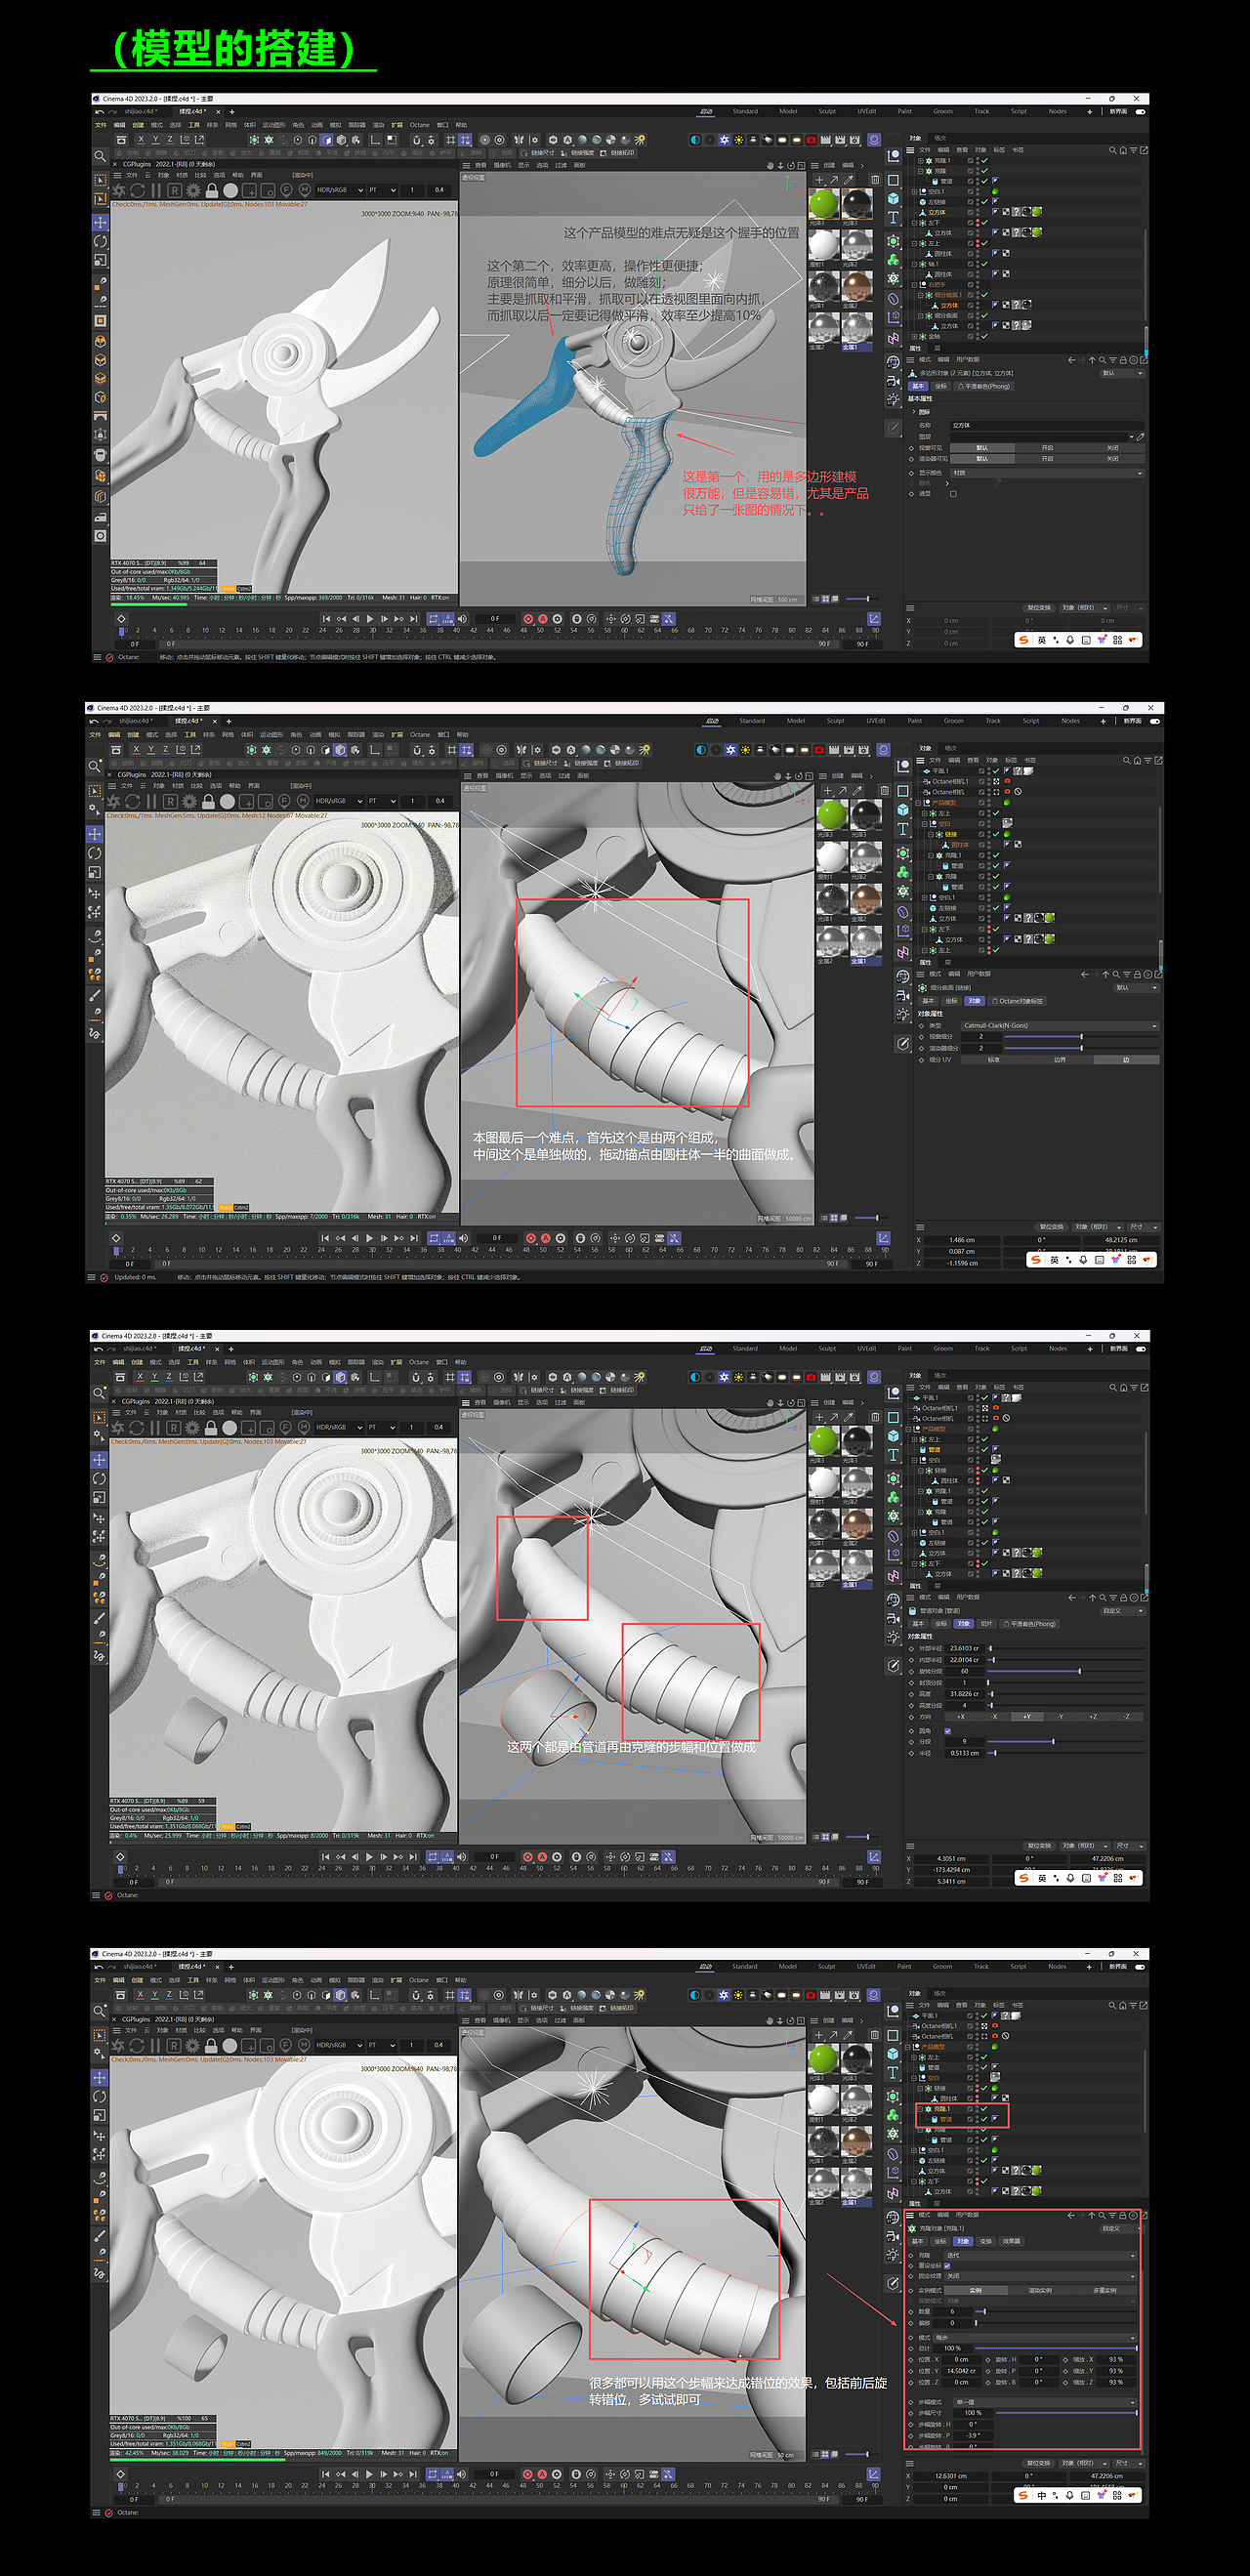
Task: Open the 克隆 mode dropdown showing 迭代
Action: tap(1040, 2255)
